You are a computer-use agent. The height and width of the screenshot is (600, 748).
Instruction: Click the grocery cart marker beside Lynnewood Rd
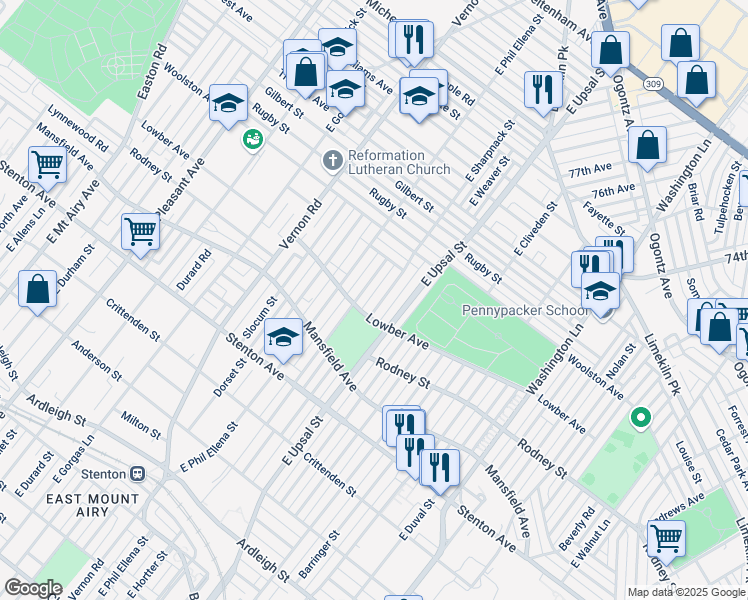(x=47, y=166)
